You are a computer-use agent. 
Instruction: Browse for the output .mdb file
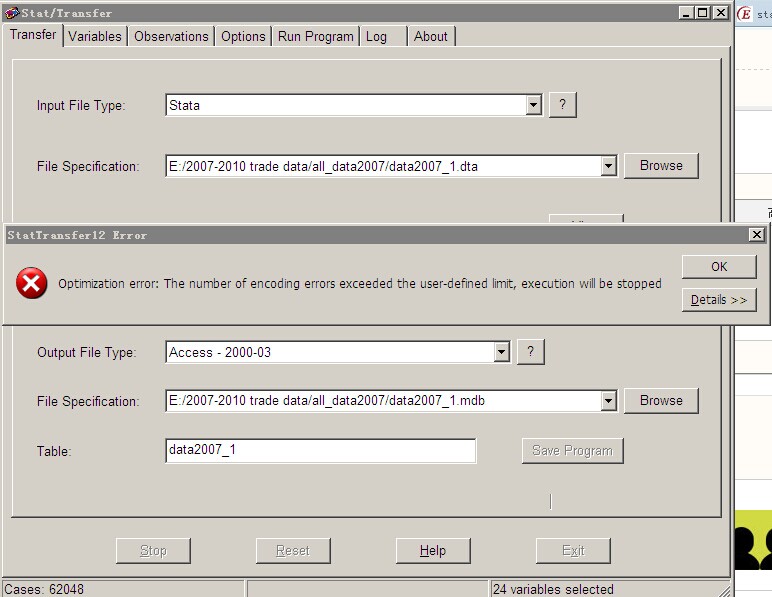661,401
